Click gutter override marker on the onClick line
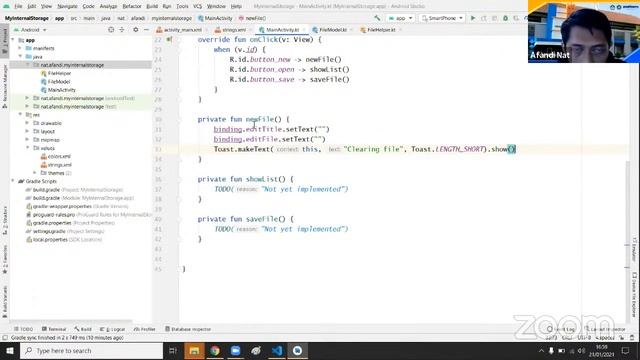 pos(169,40)
